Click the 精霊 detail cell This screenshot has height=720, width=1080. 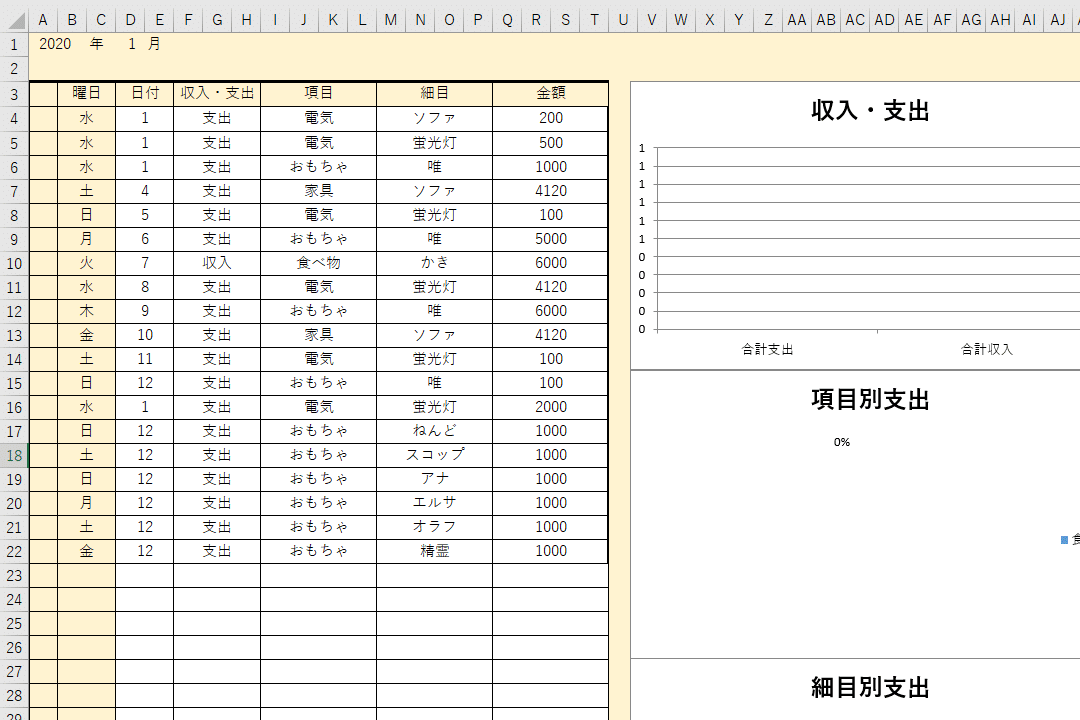pyautogui.click(x=435, y=551)
